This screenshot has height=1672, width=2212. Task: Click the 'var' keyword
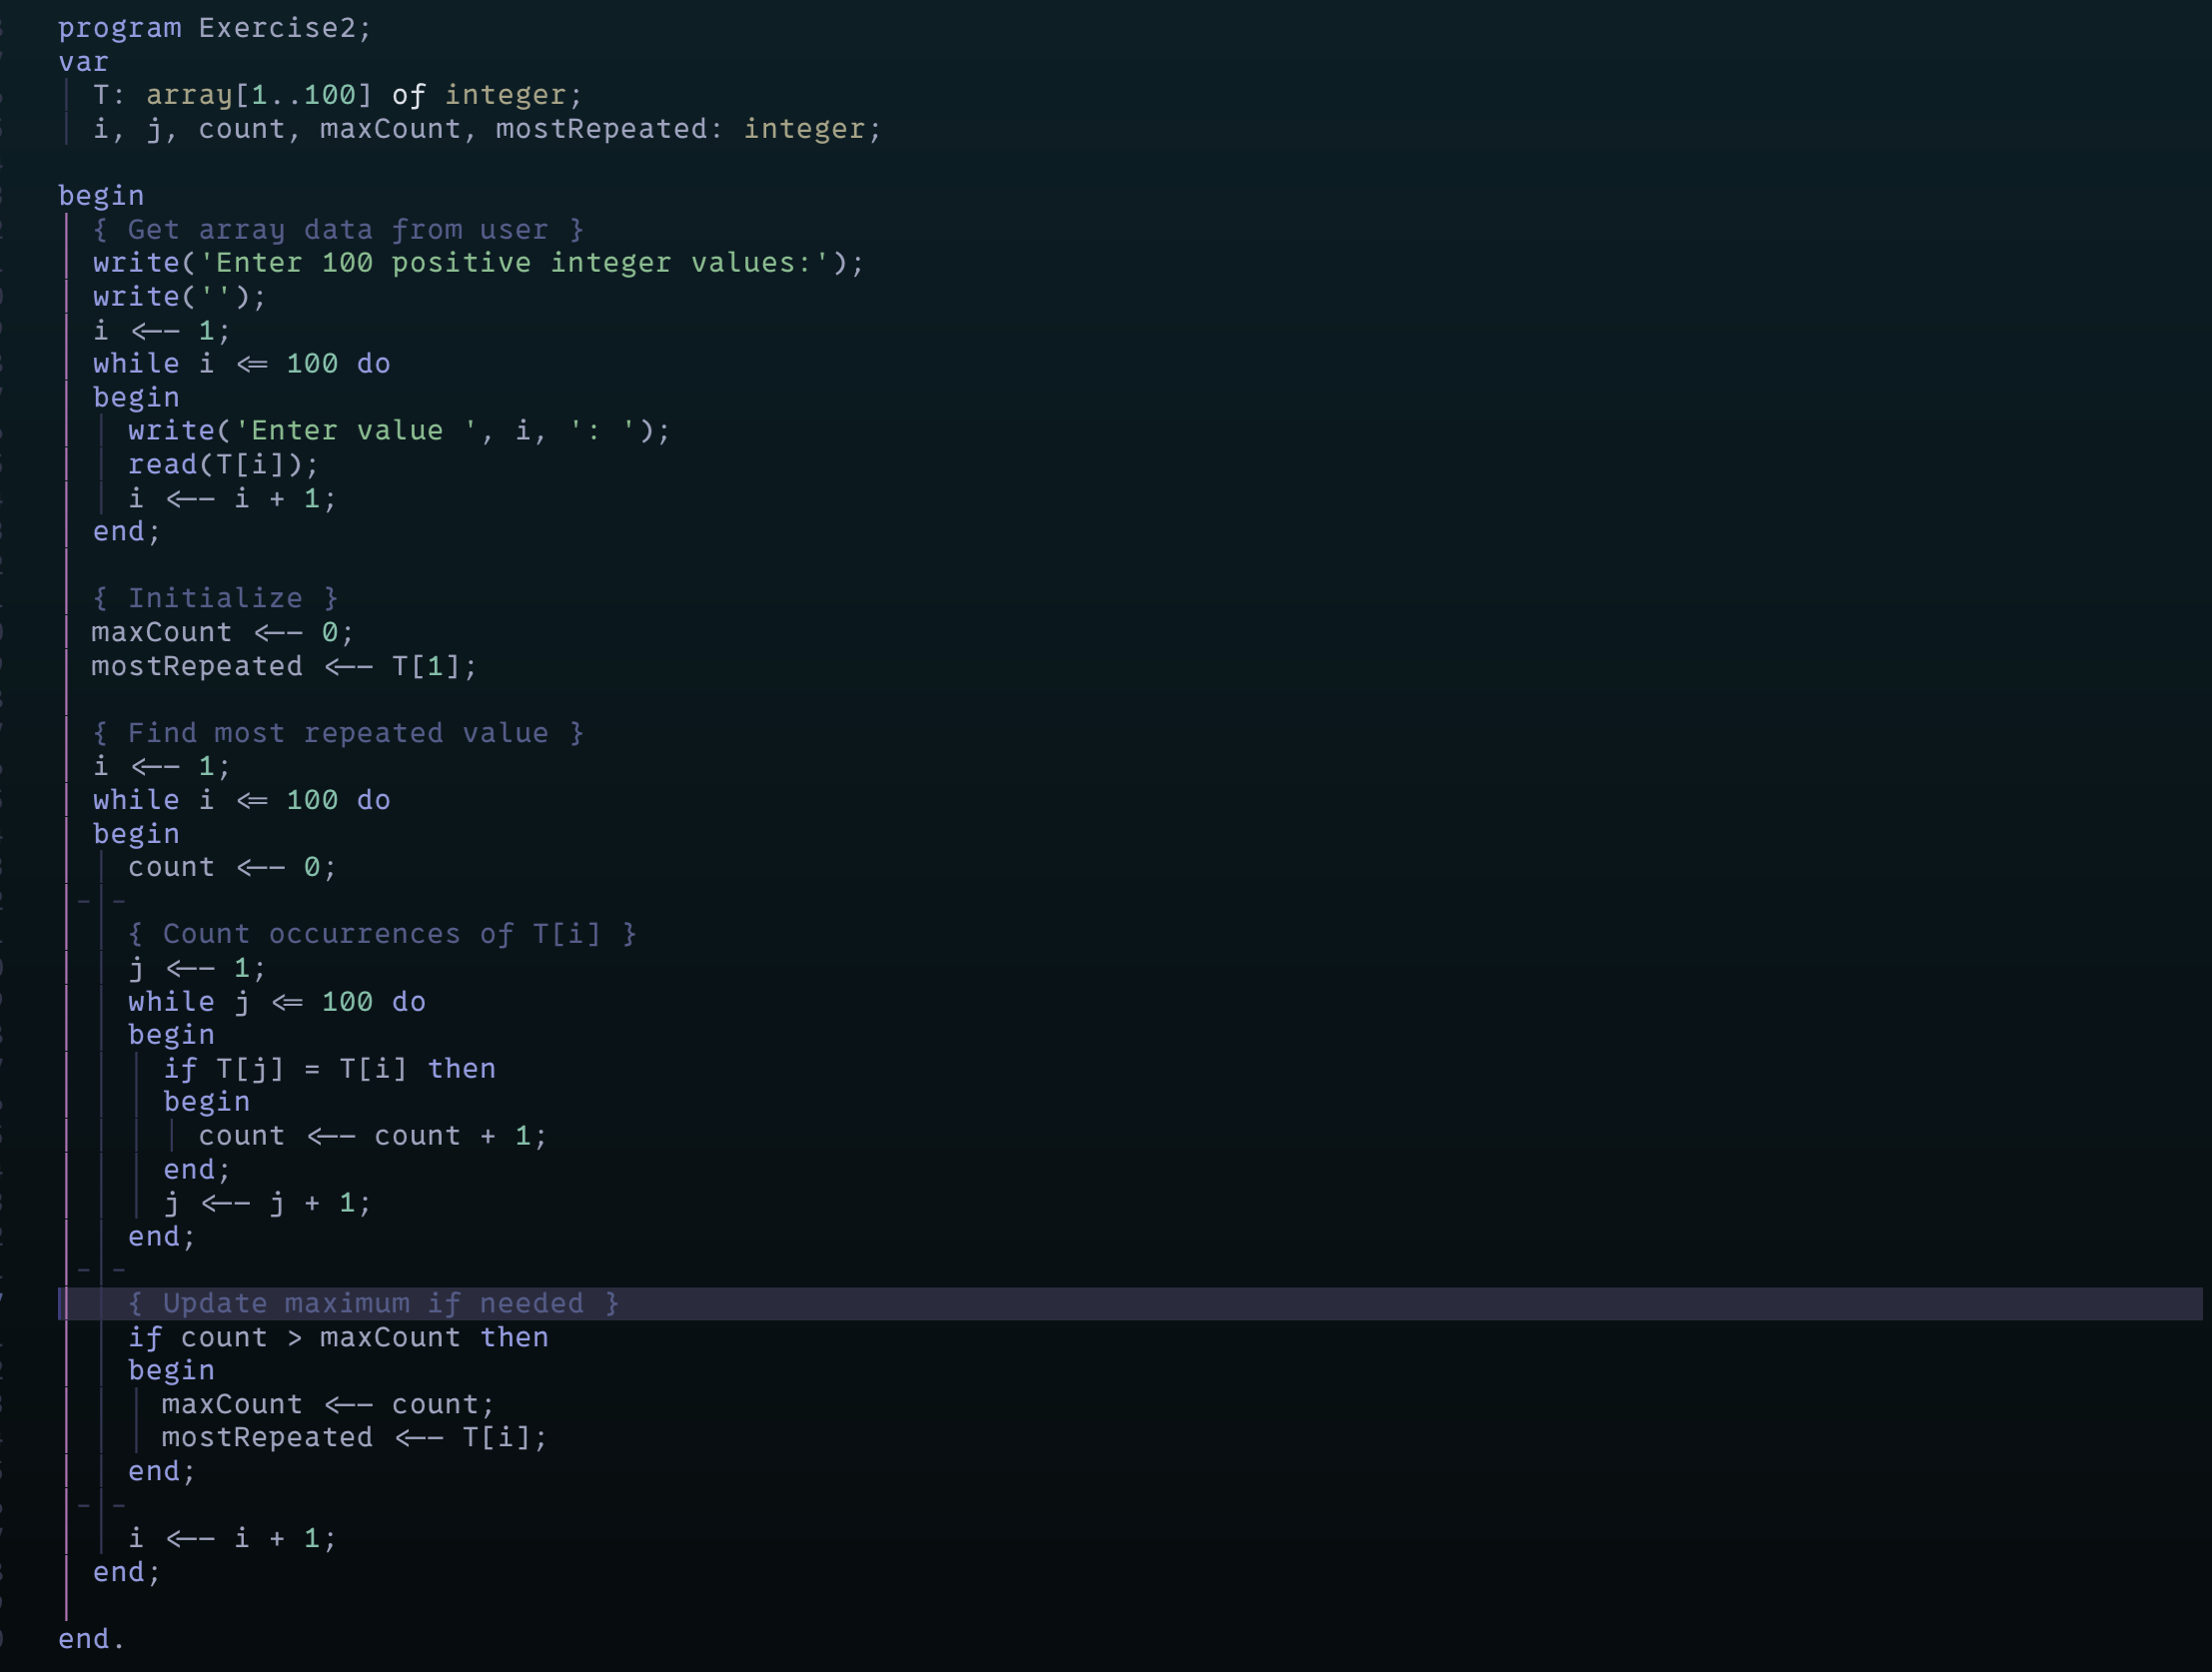(83, 62)
